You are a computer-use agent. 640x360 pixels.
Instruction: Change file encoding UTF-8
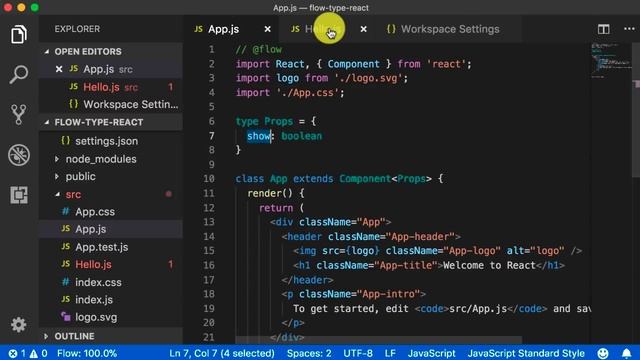pyautogui.click(x=358, y=353)
